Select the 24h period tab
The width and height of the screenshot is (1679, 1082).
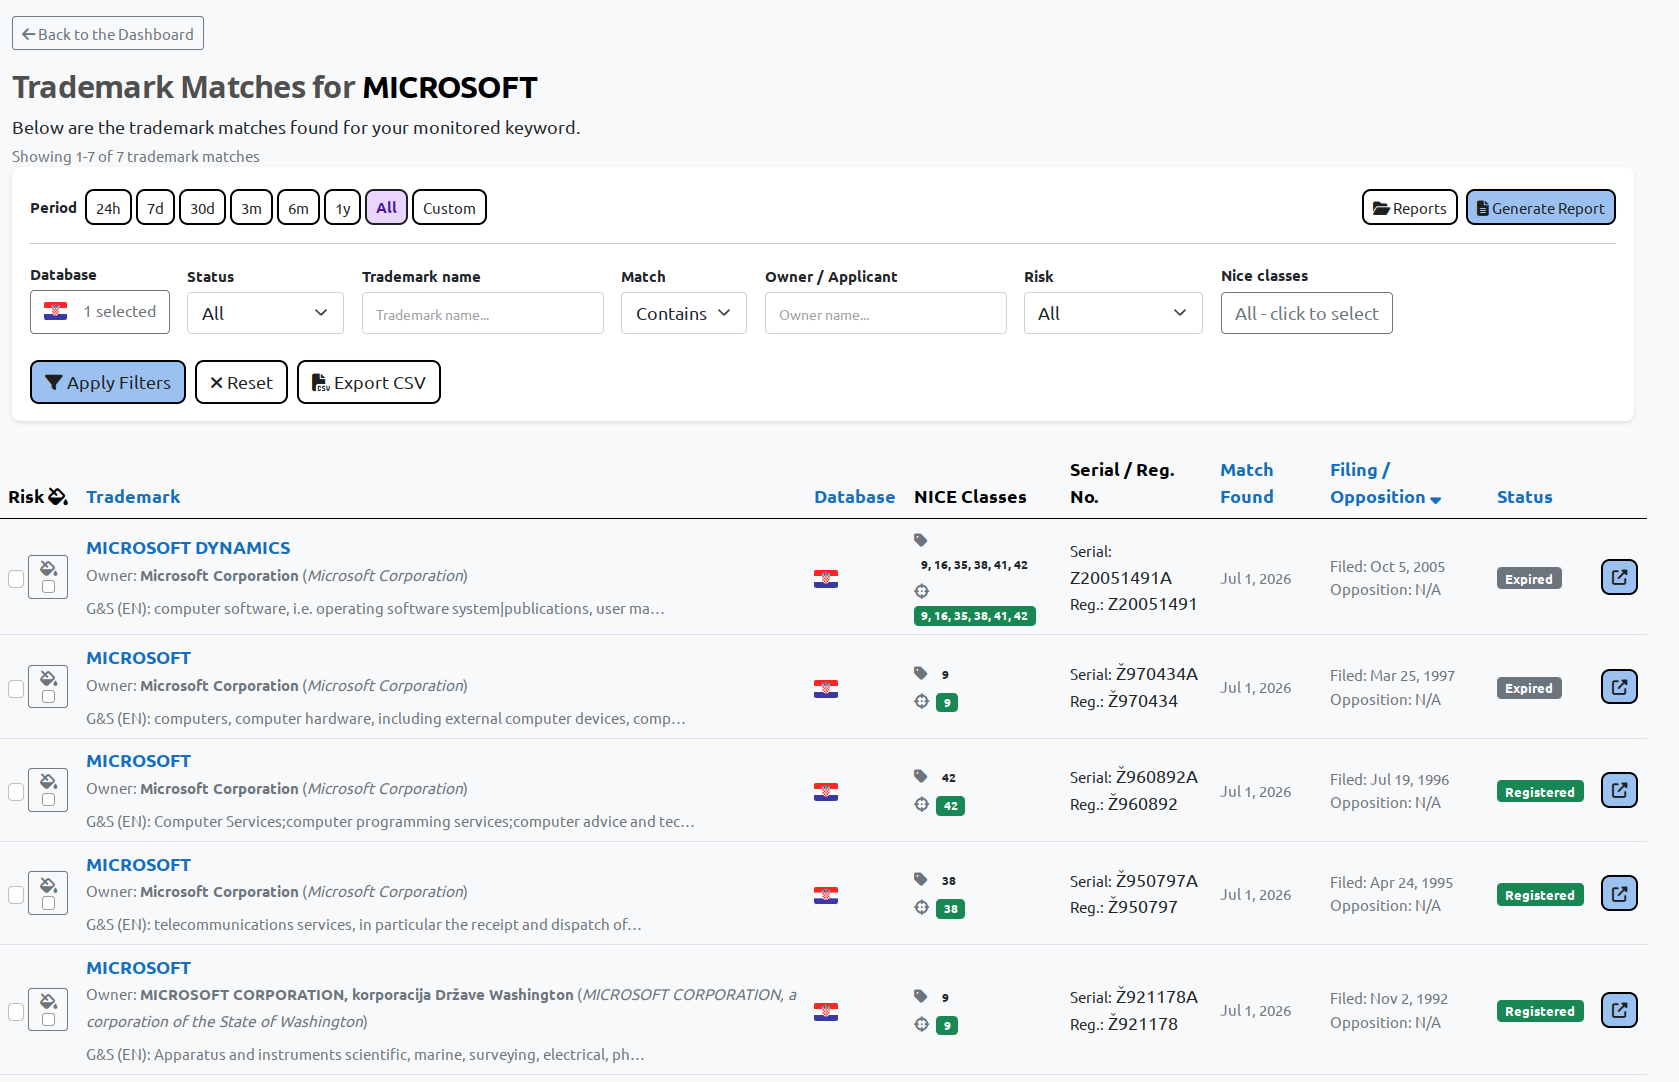108,208
